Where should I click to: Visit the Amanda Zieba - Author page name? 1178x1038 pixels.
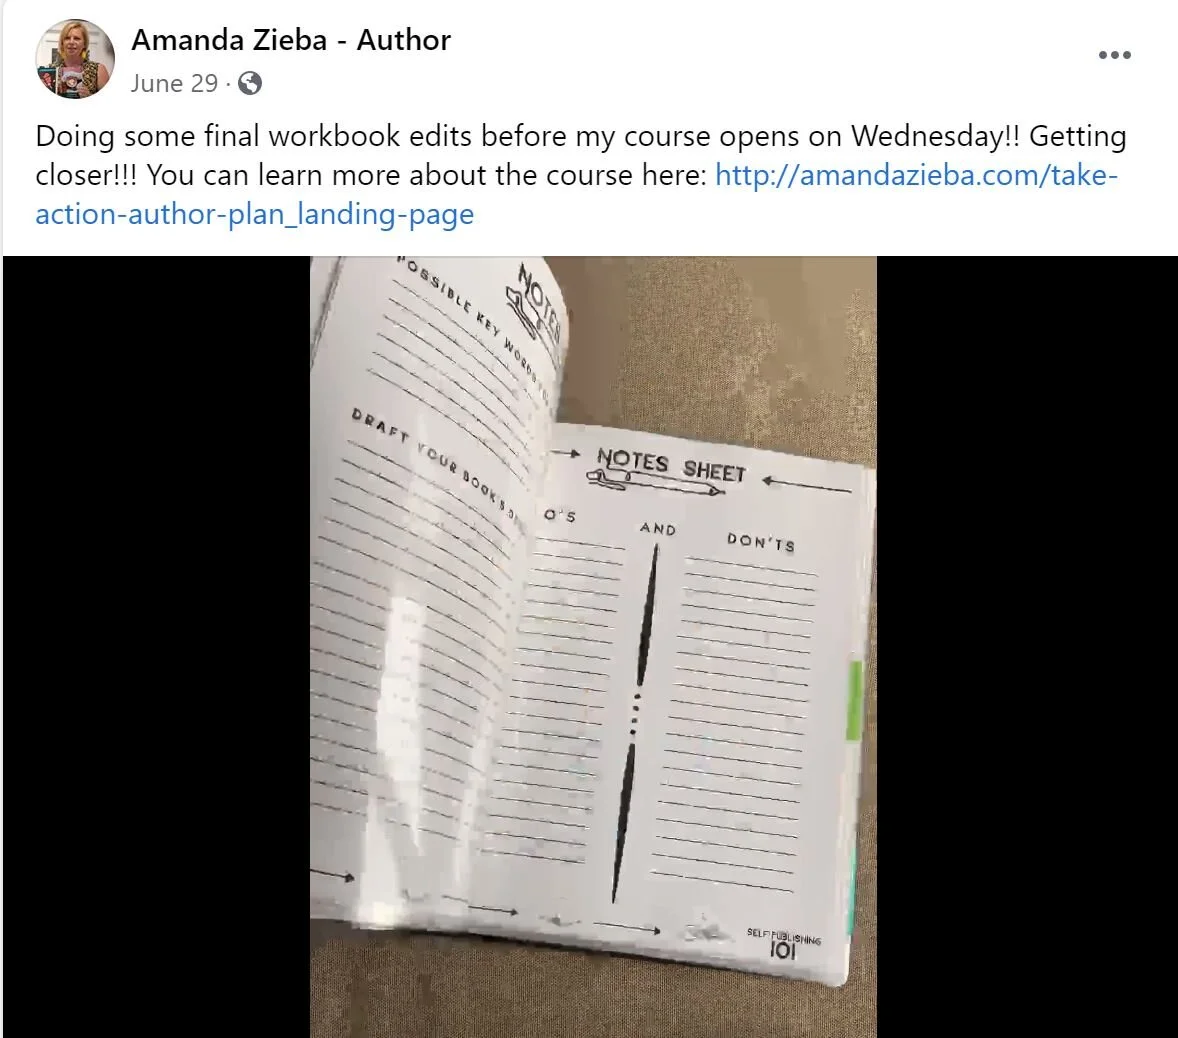[291, 40]
